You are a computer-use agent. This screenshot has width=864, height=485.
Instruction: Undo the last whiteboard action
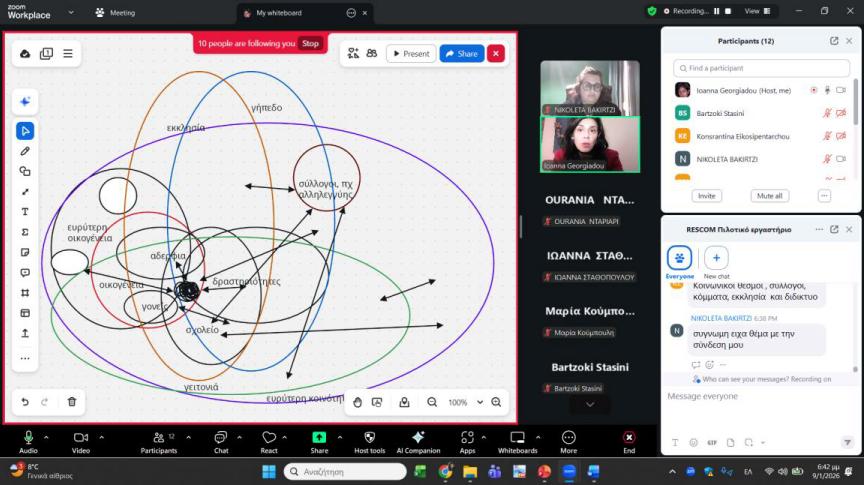pyautogui.click(x=25, y=401)
